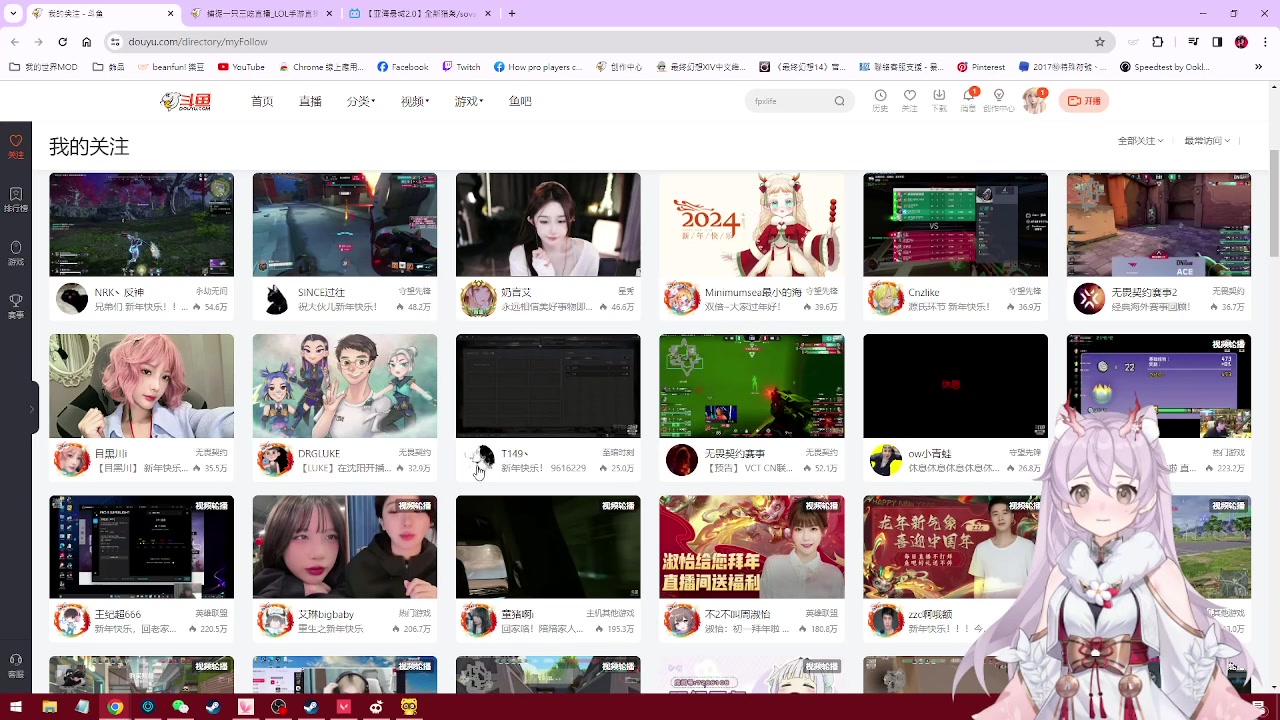Click the Windows Start button
The image size is (1280, 720).
tap(16, 707)
